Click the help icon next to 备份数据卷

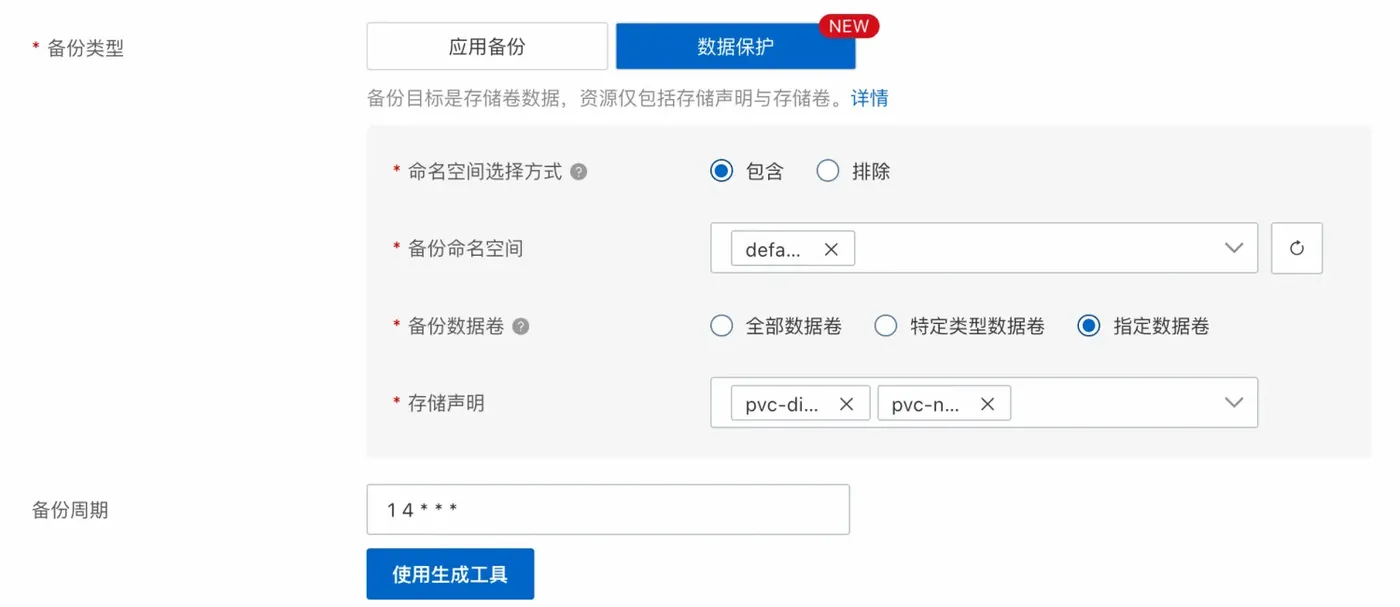point(520,326)
